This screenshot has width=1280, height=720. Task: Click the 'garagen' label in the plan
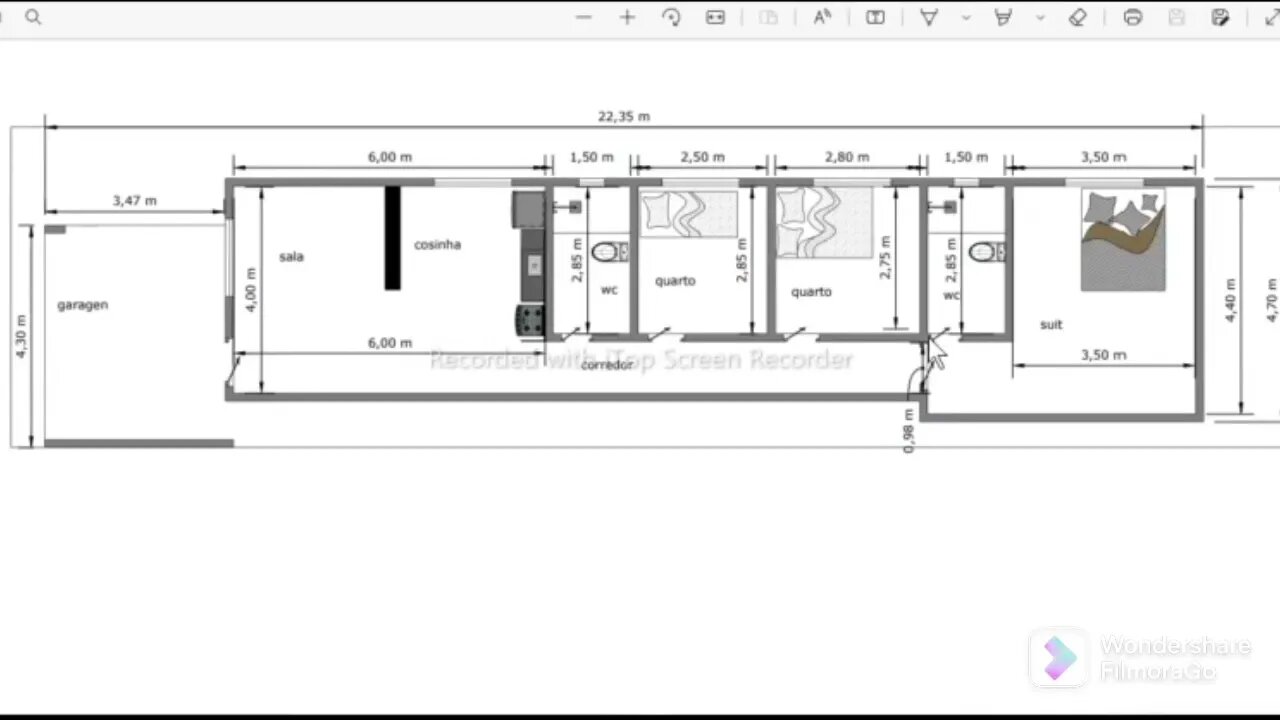coord(82,305)
